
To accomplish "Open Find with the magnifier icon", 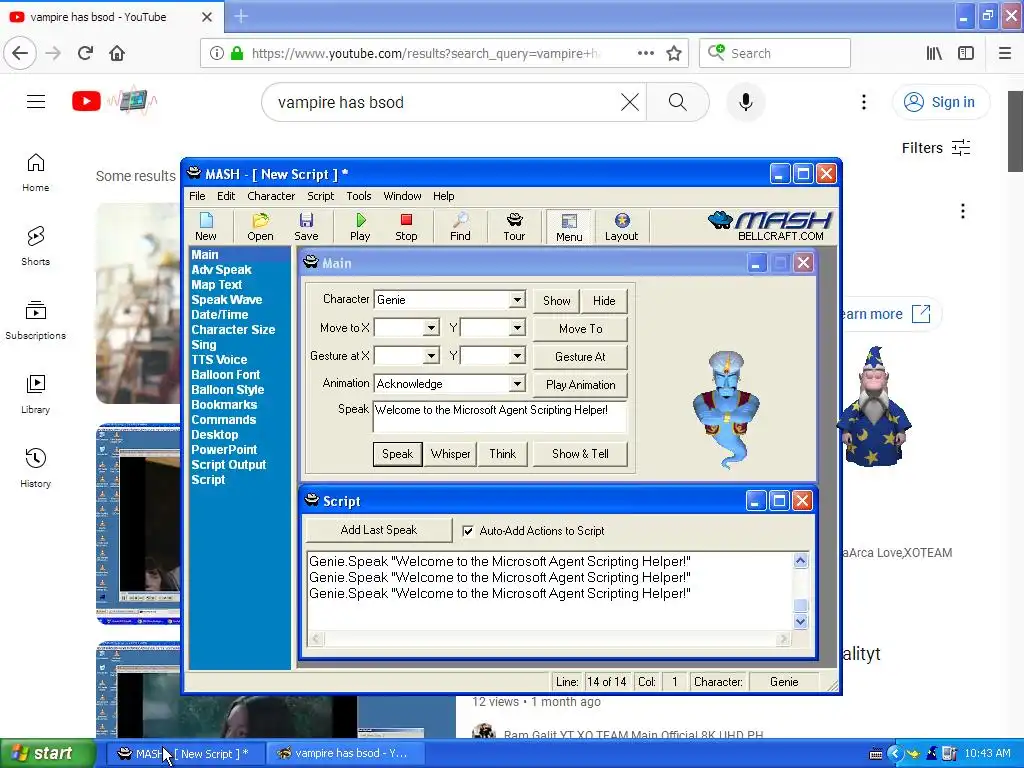I will pyautogui.click(x=460, y=227).
